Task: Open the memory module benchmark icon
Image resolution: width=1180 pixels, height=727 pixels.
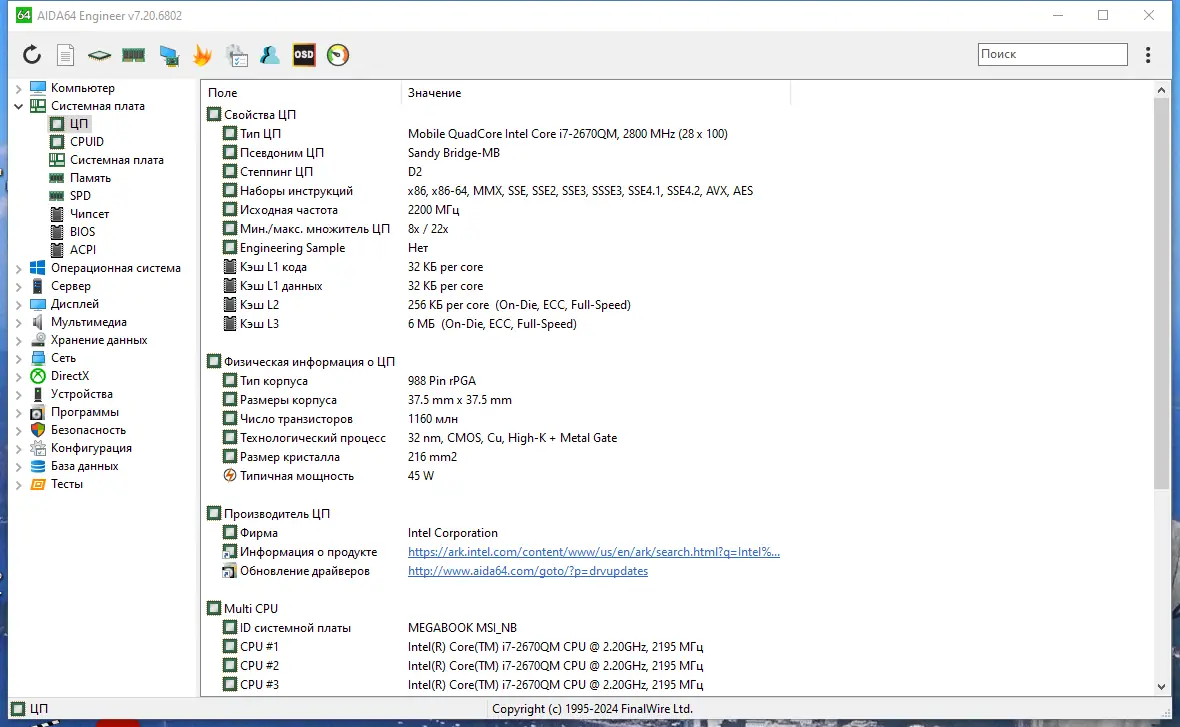Action: tap(133, 54)
